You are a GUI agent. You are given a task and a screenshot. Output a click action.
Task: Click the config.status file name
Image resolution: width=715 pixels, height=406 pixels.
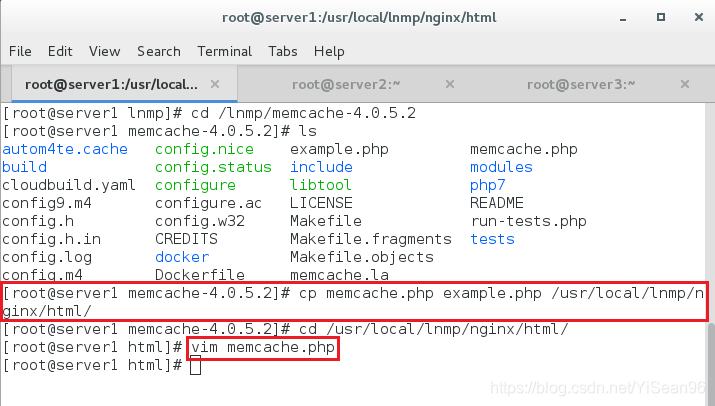coord(213,167)
